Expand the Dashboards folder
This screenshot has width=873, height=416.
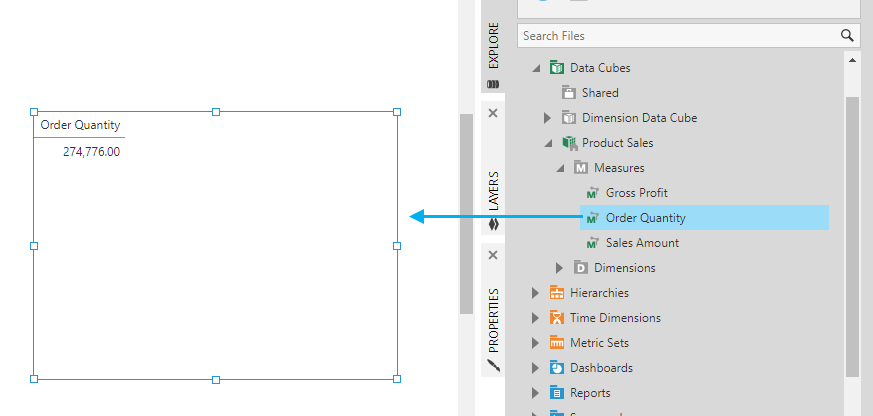click(x=535, y=368)
